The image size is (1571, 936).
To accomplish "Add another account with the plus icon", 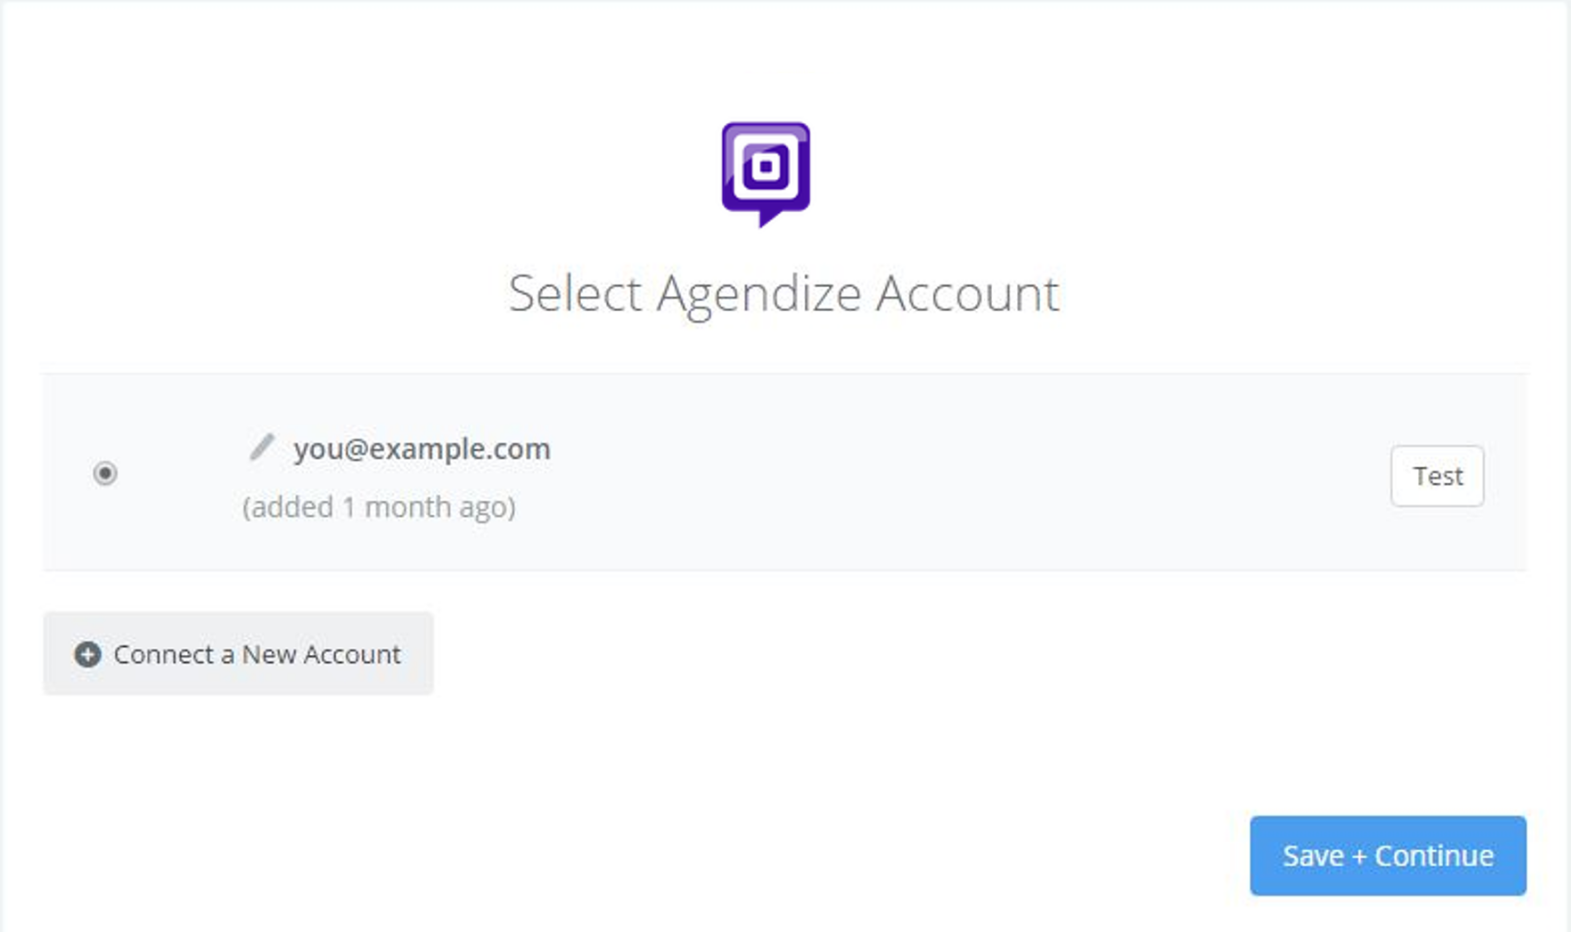I will [88, 654].
